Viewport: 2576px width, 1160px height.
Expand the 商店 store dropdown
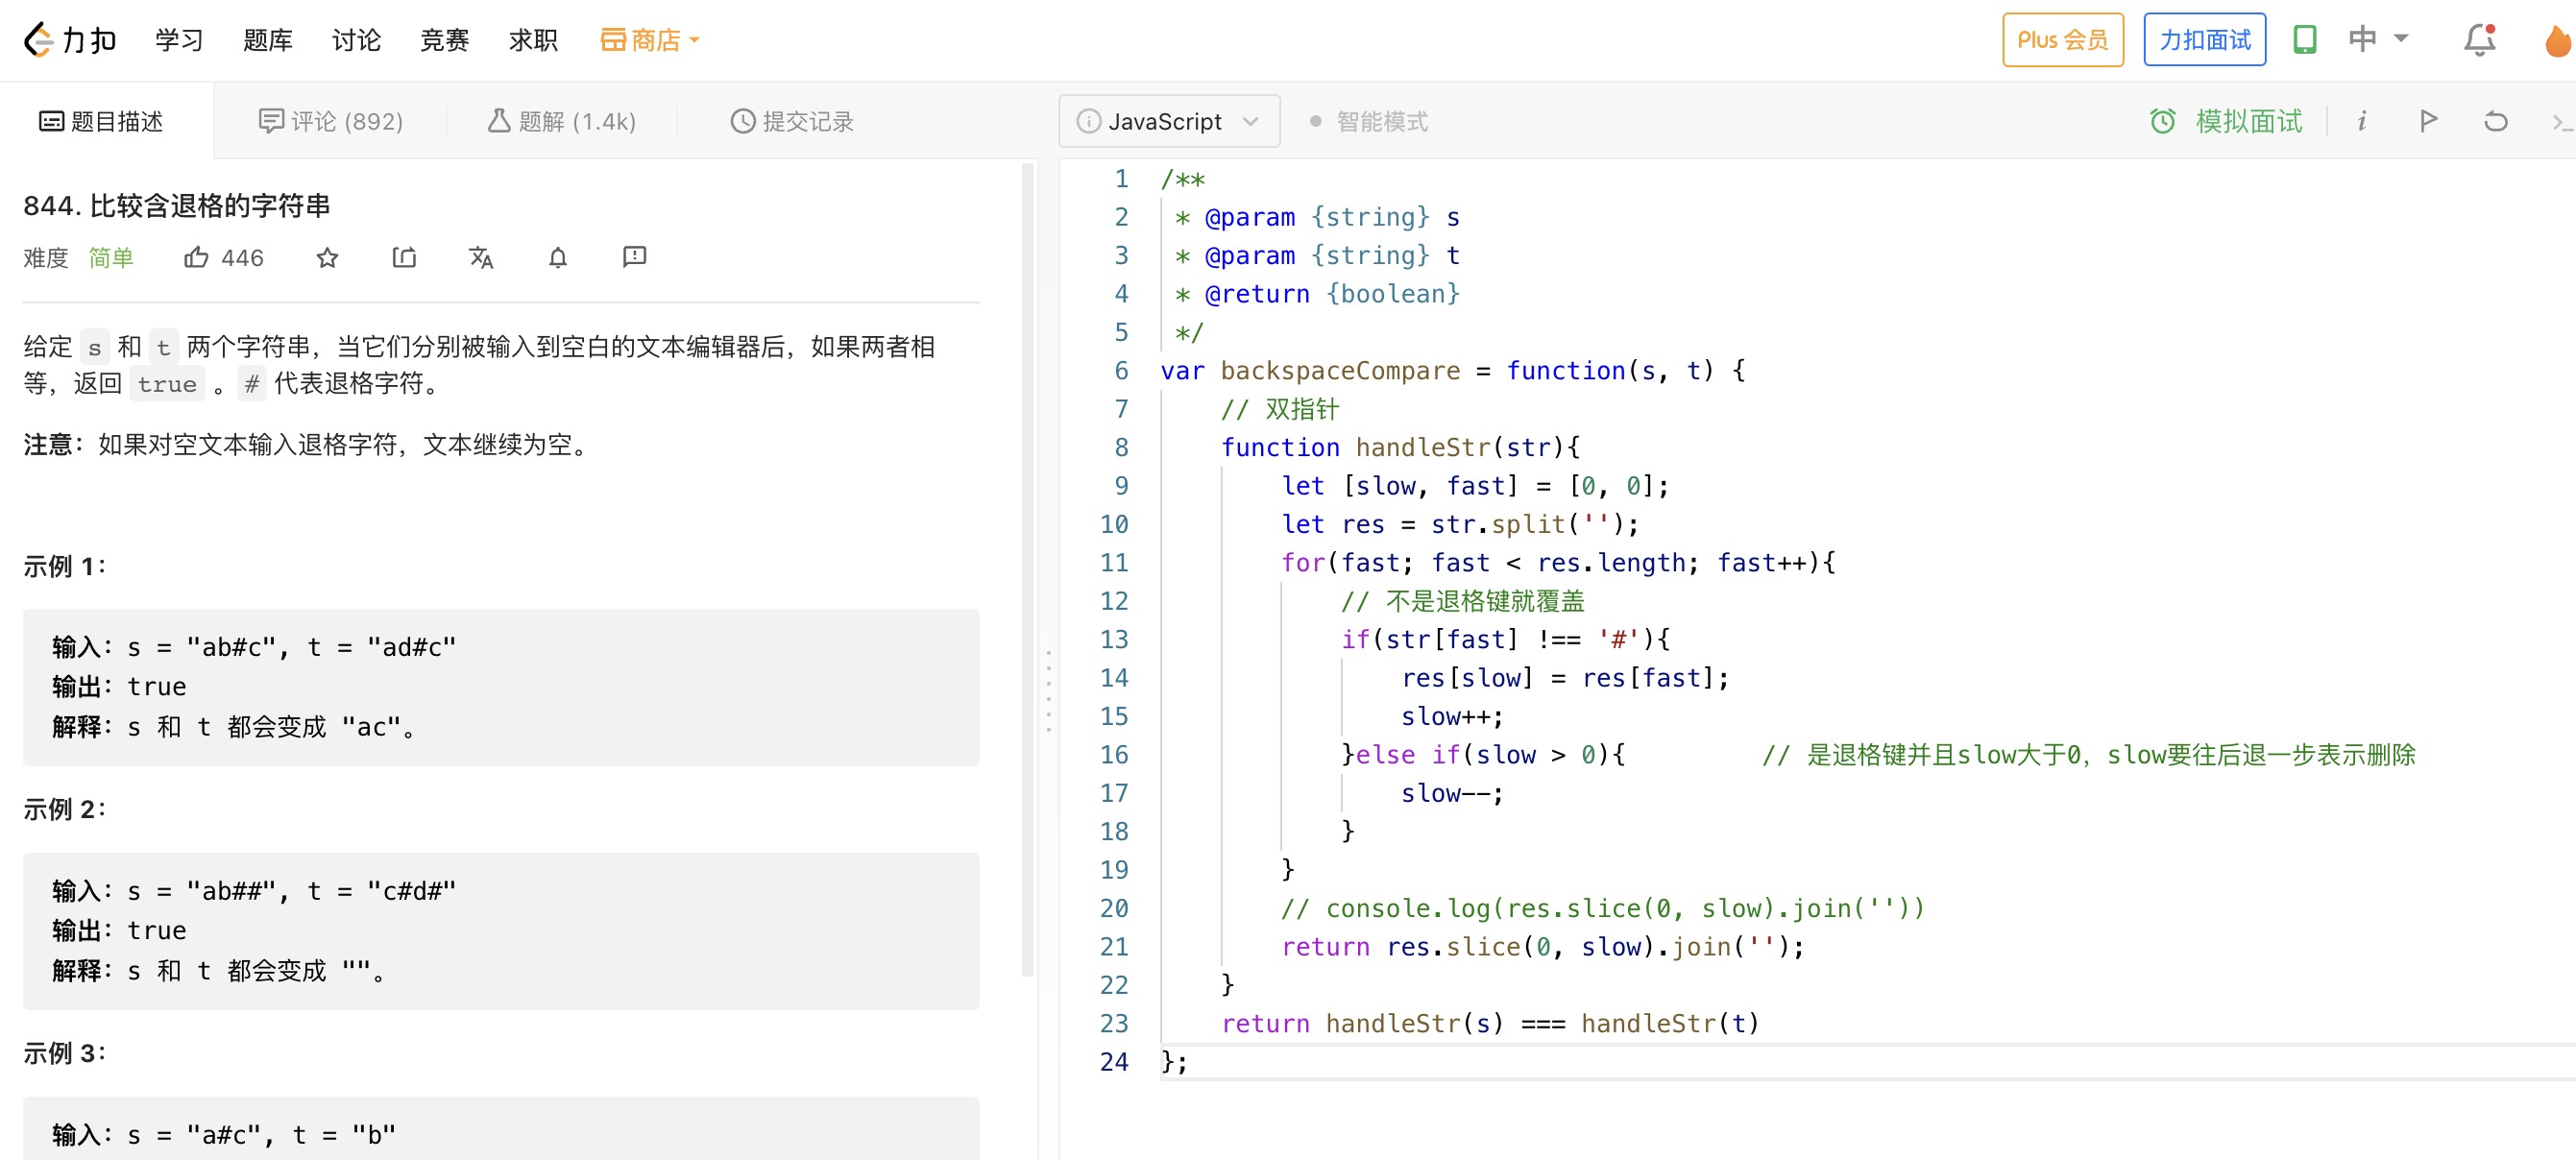pos(650,40)
